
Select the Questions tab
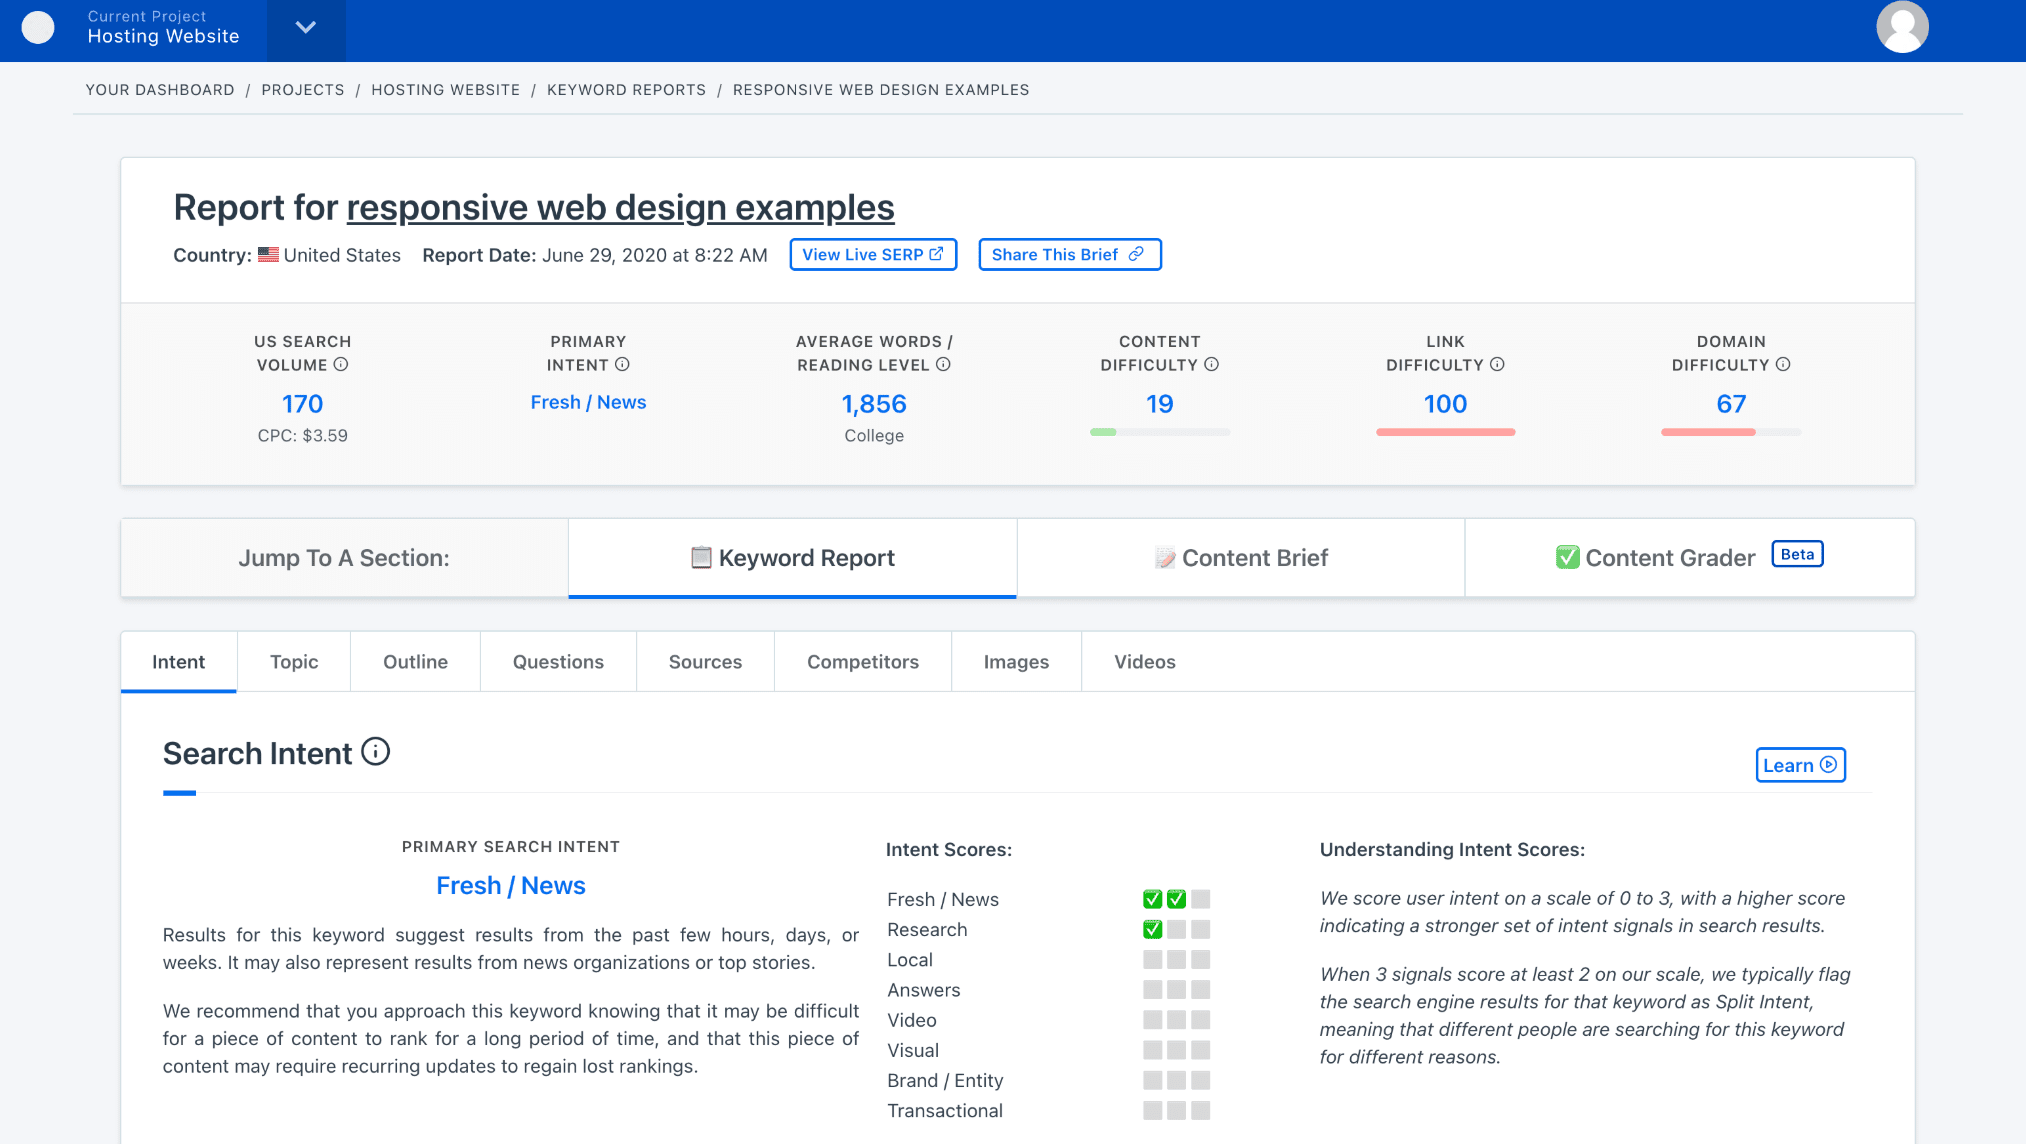click(x=558, y=662)
